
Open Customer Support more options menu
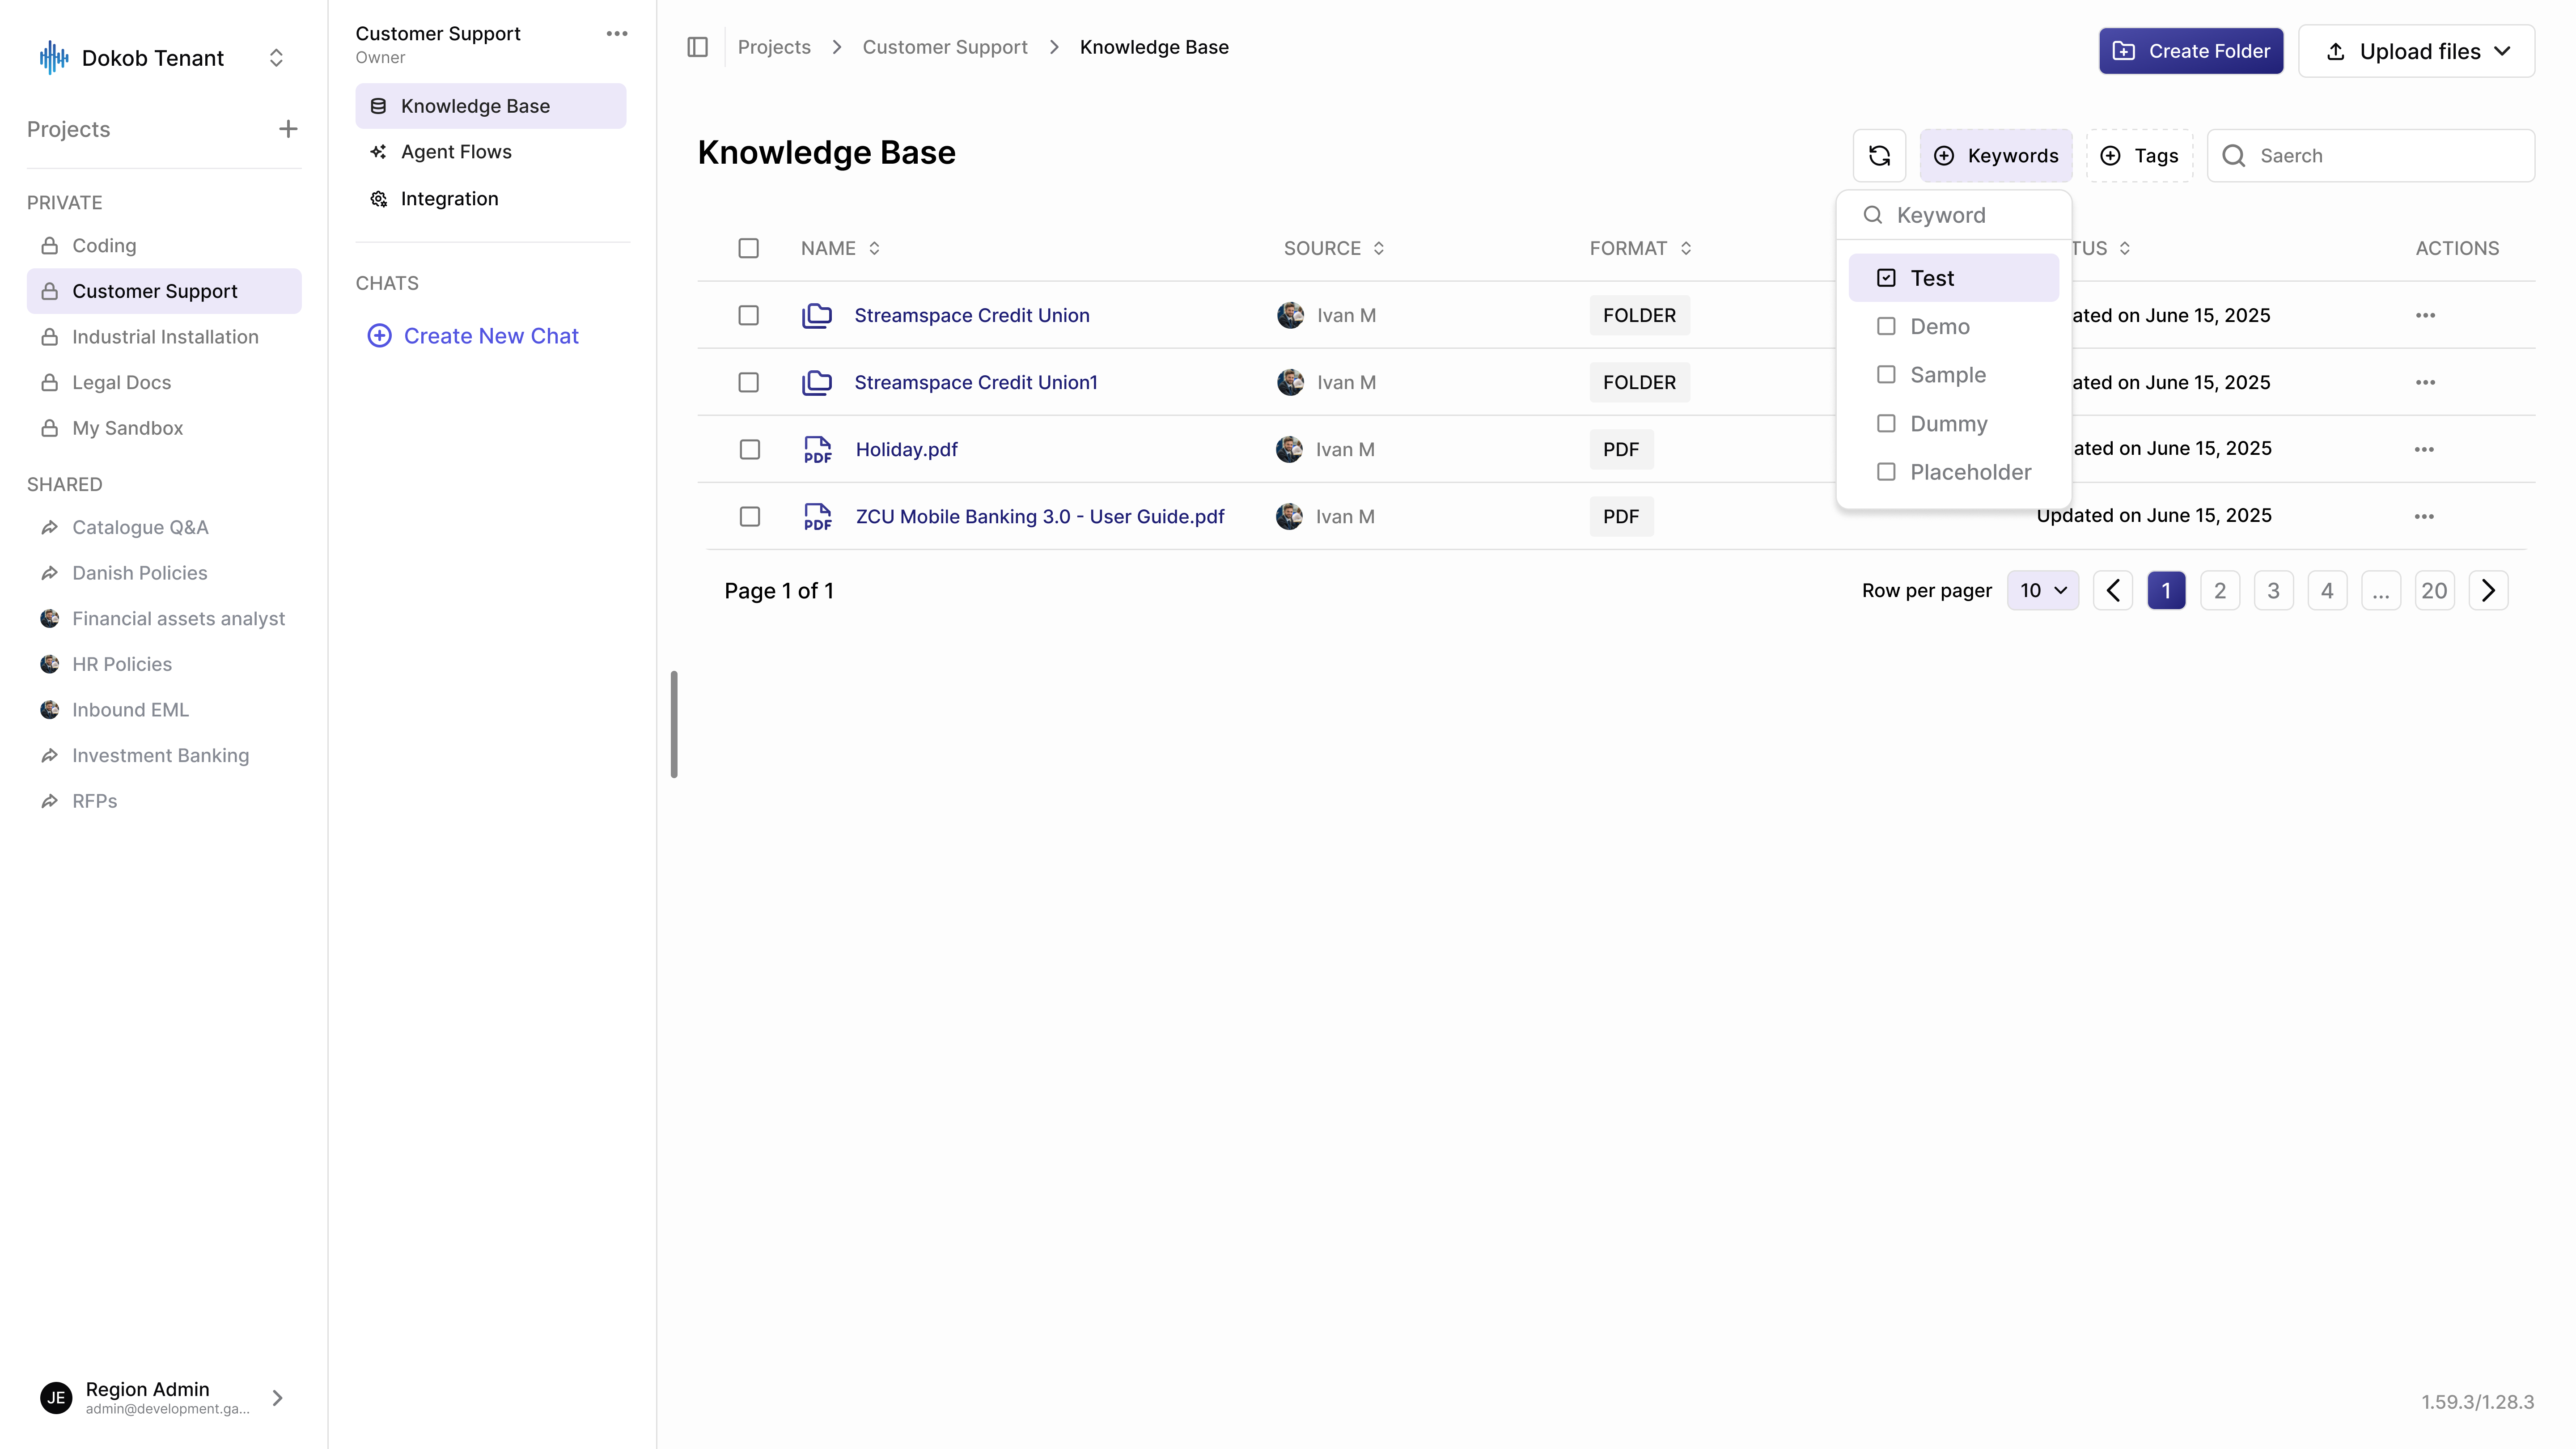617,33
